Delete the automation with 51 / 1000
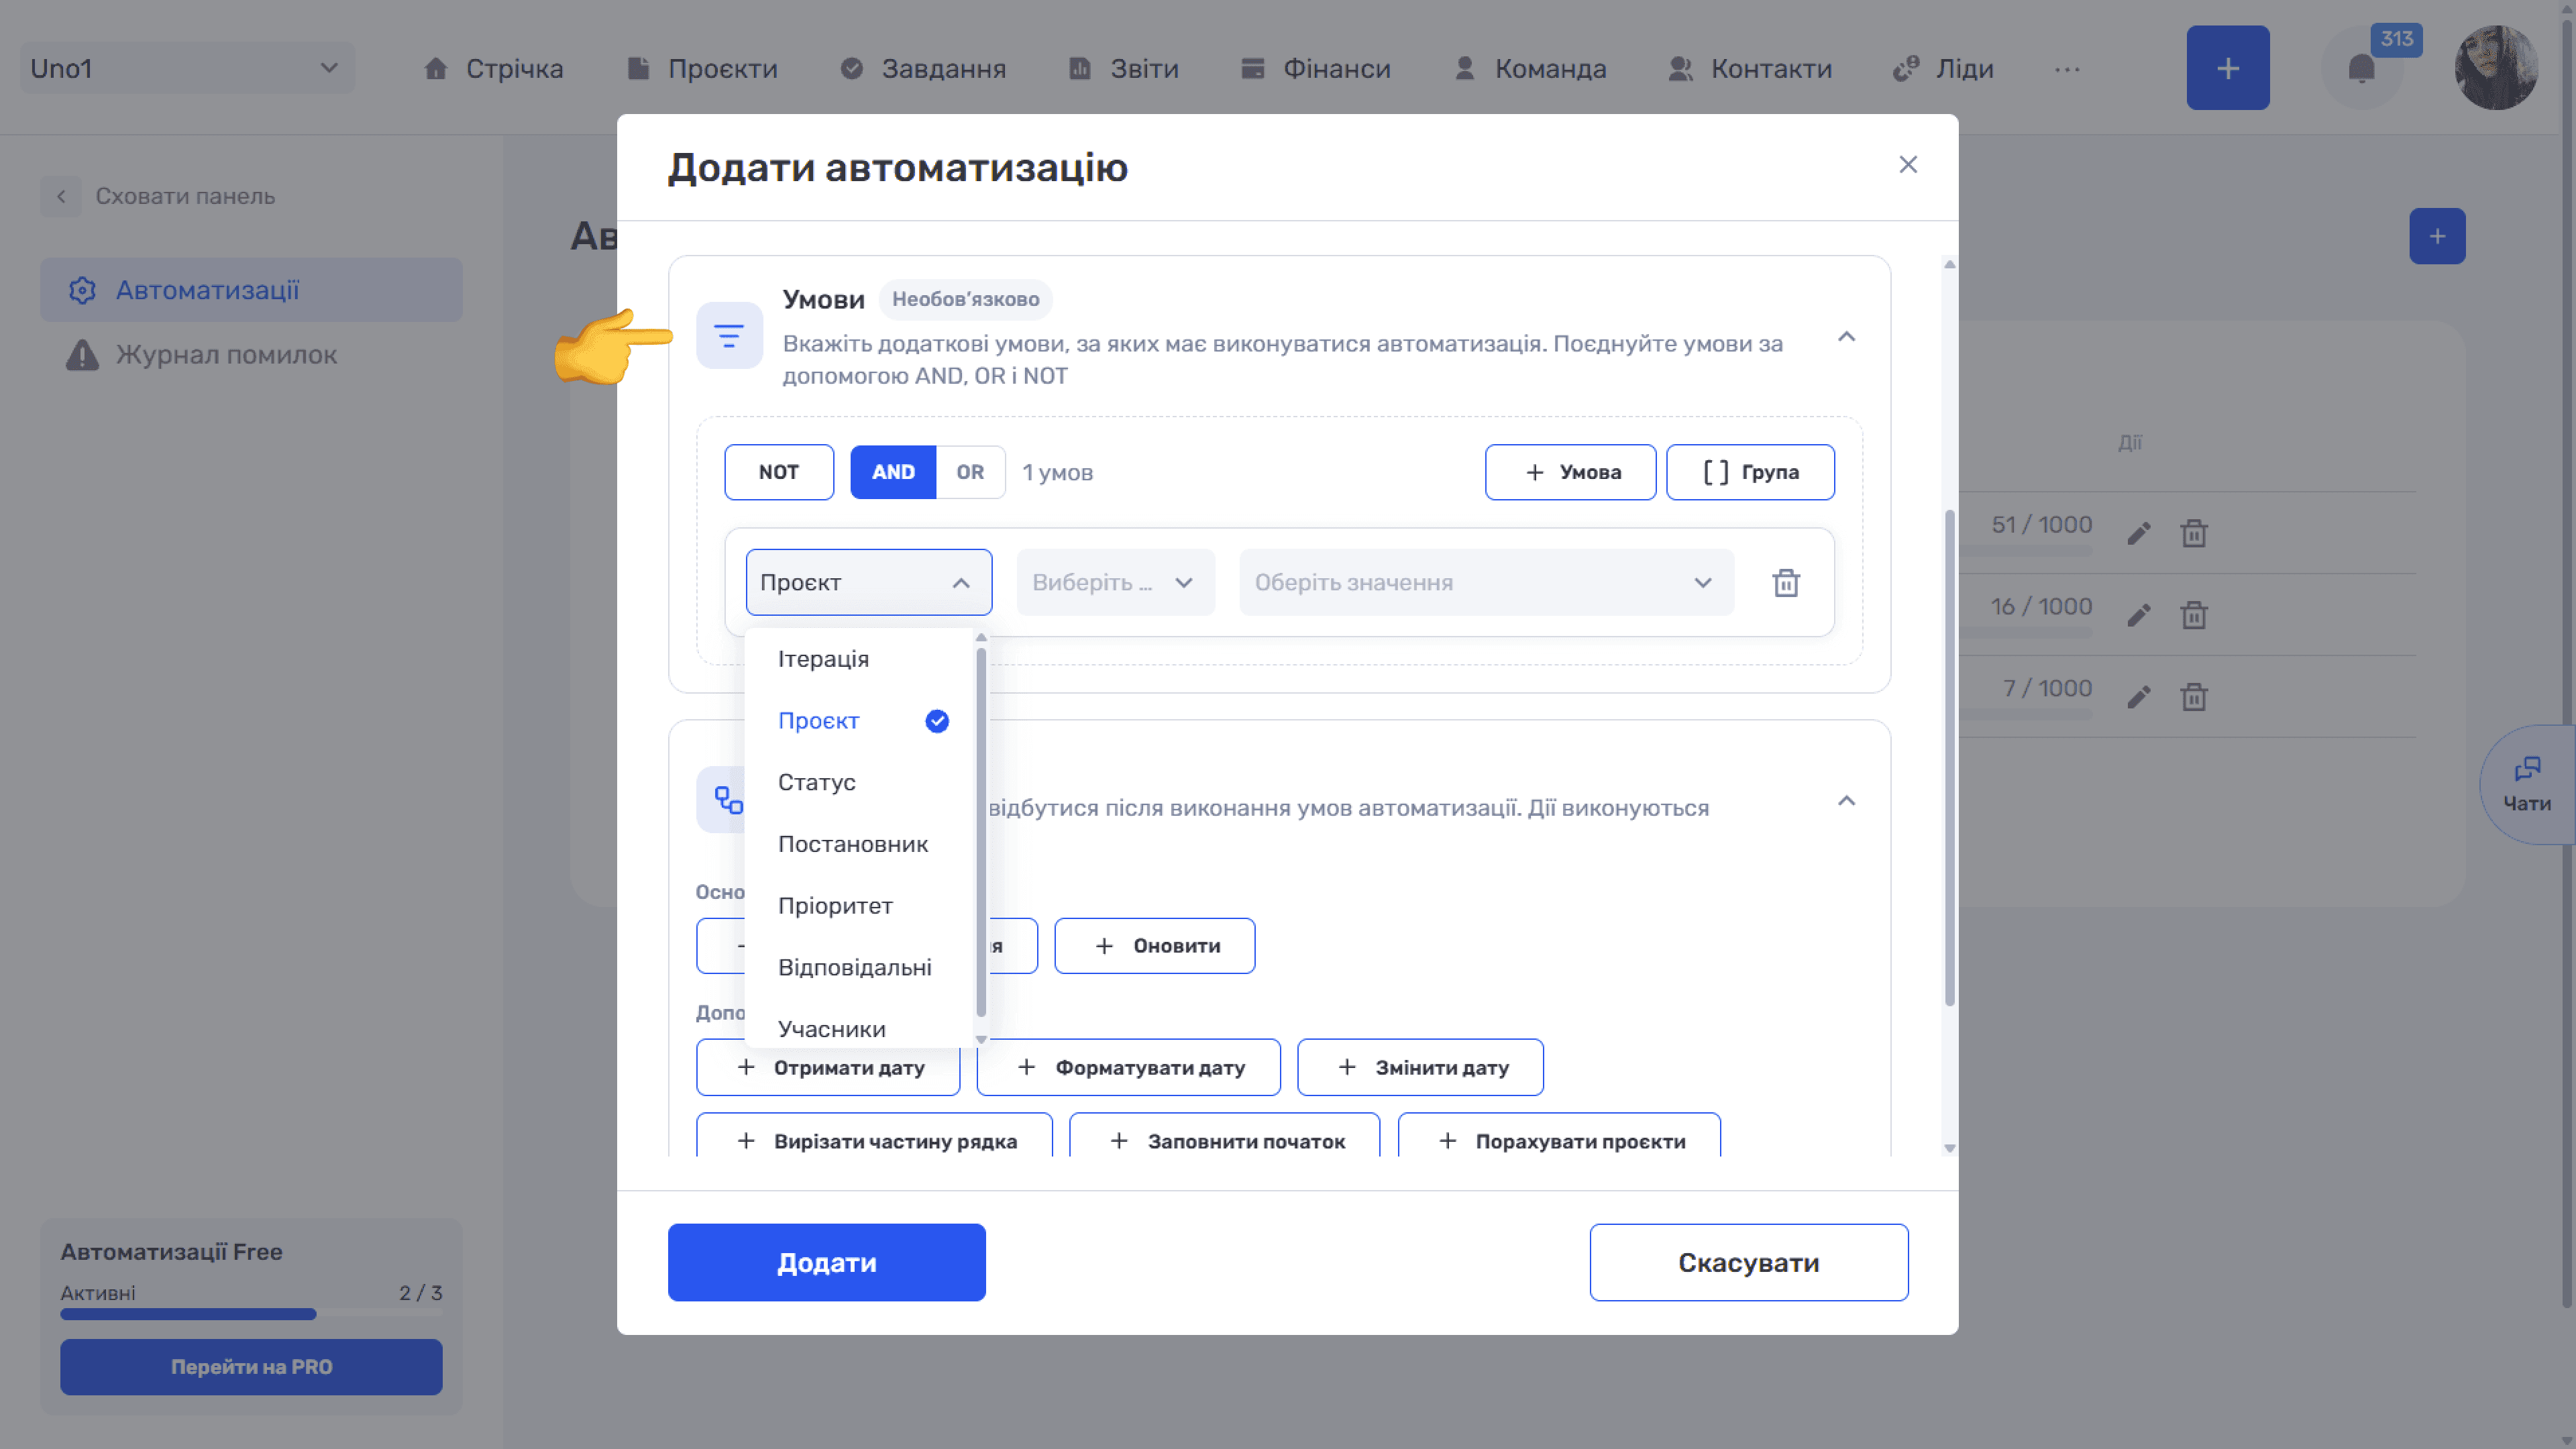Screen dimensions: 2576x1449 click(2193, 533)
